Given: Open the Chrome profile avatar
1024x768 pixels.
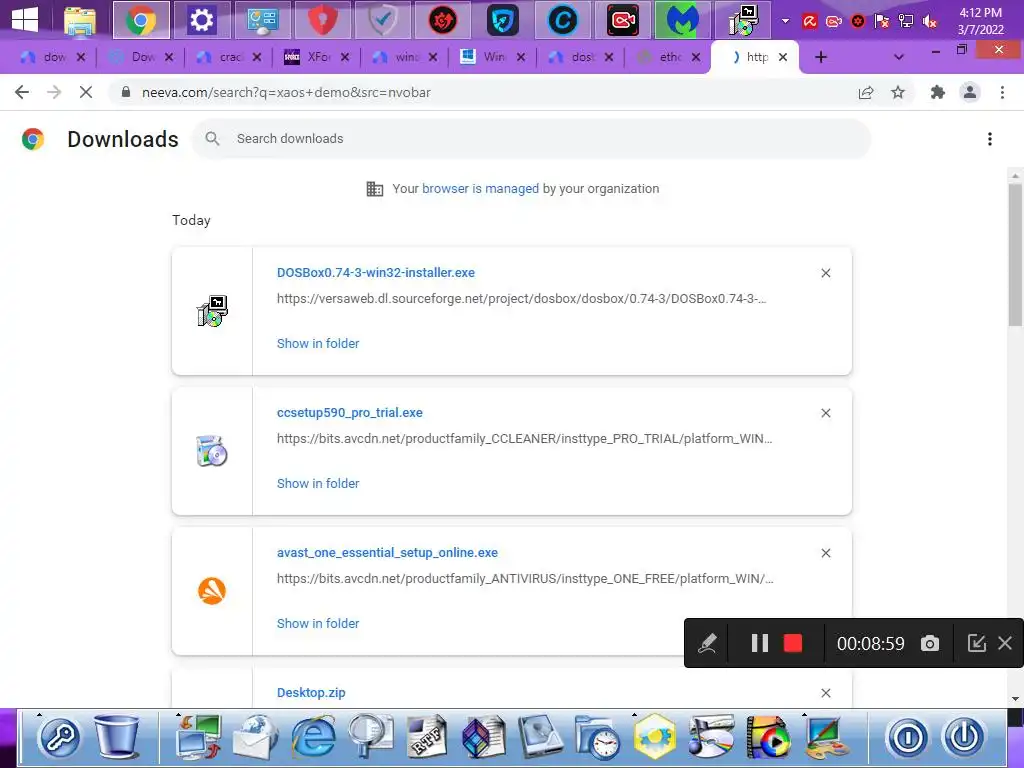Looking at the screenshot, I should pyautogui.click(x=970, y=92).
